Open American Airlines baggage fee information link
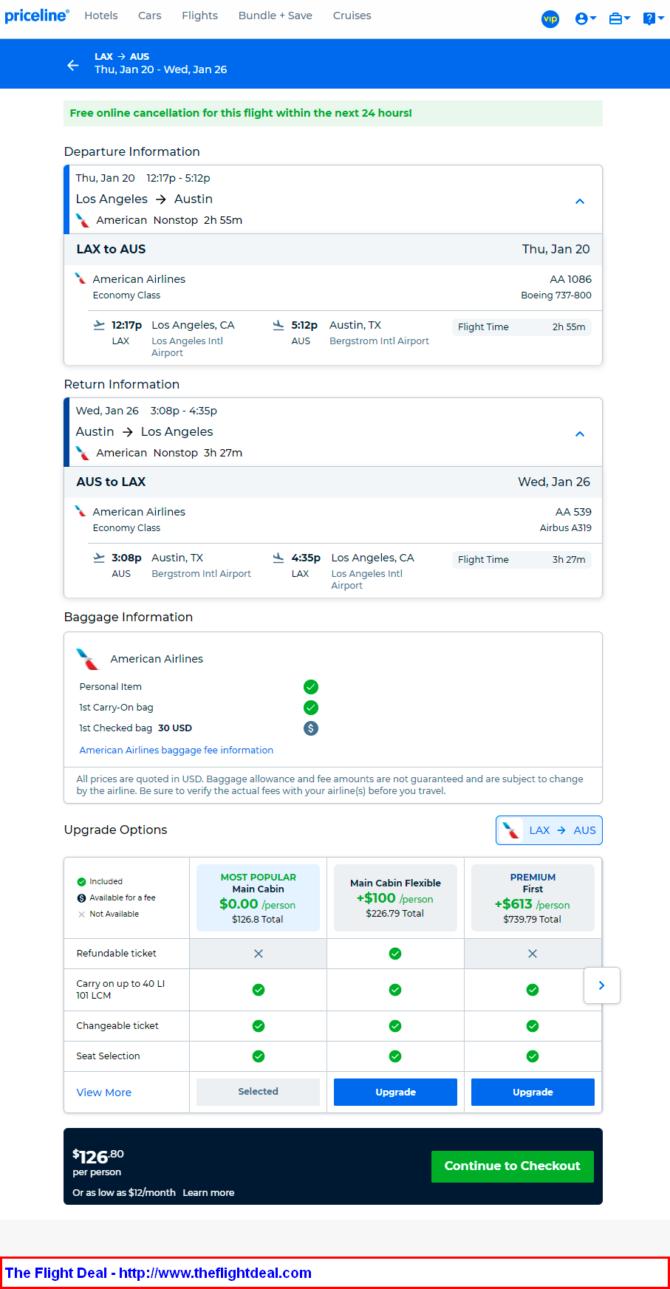The image size is (670, 1289). click(x=176, y=750)
